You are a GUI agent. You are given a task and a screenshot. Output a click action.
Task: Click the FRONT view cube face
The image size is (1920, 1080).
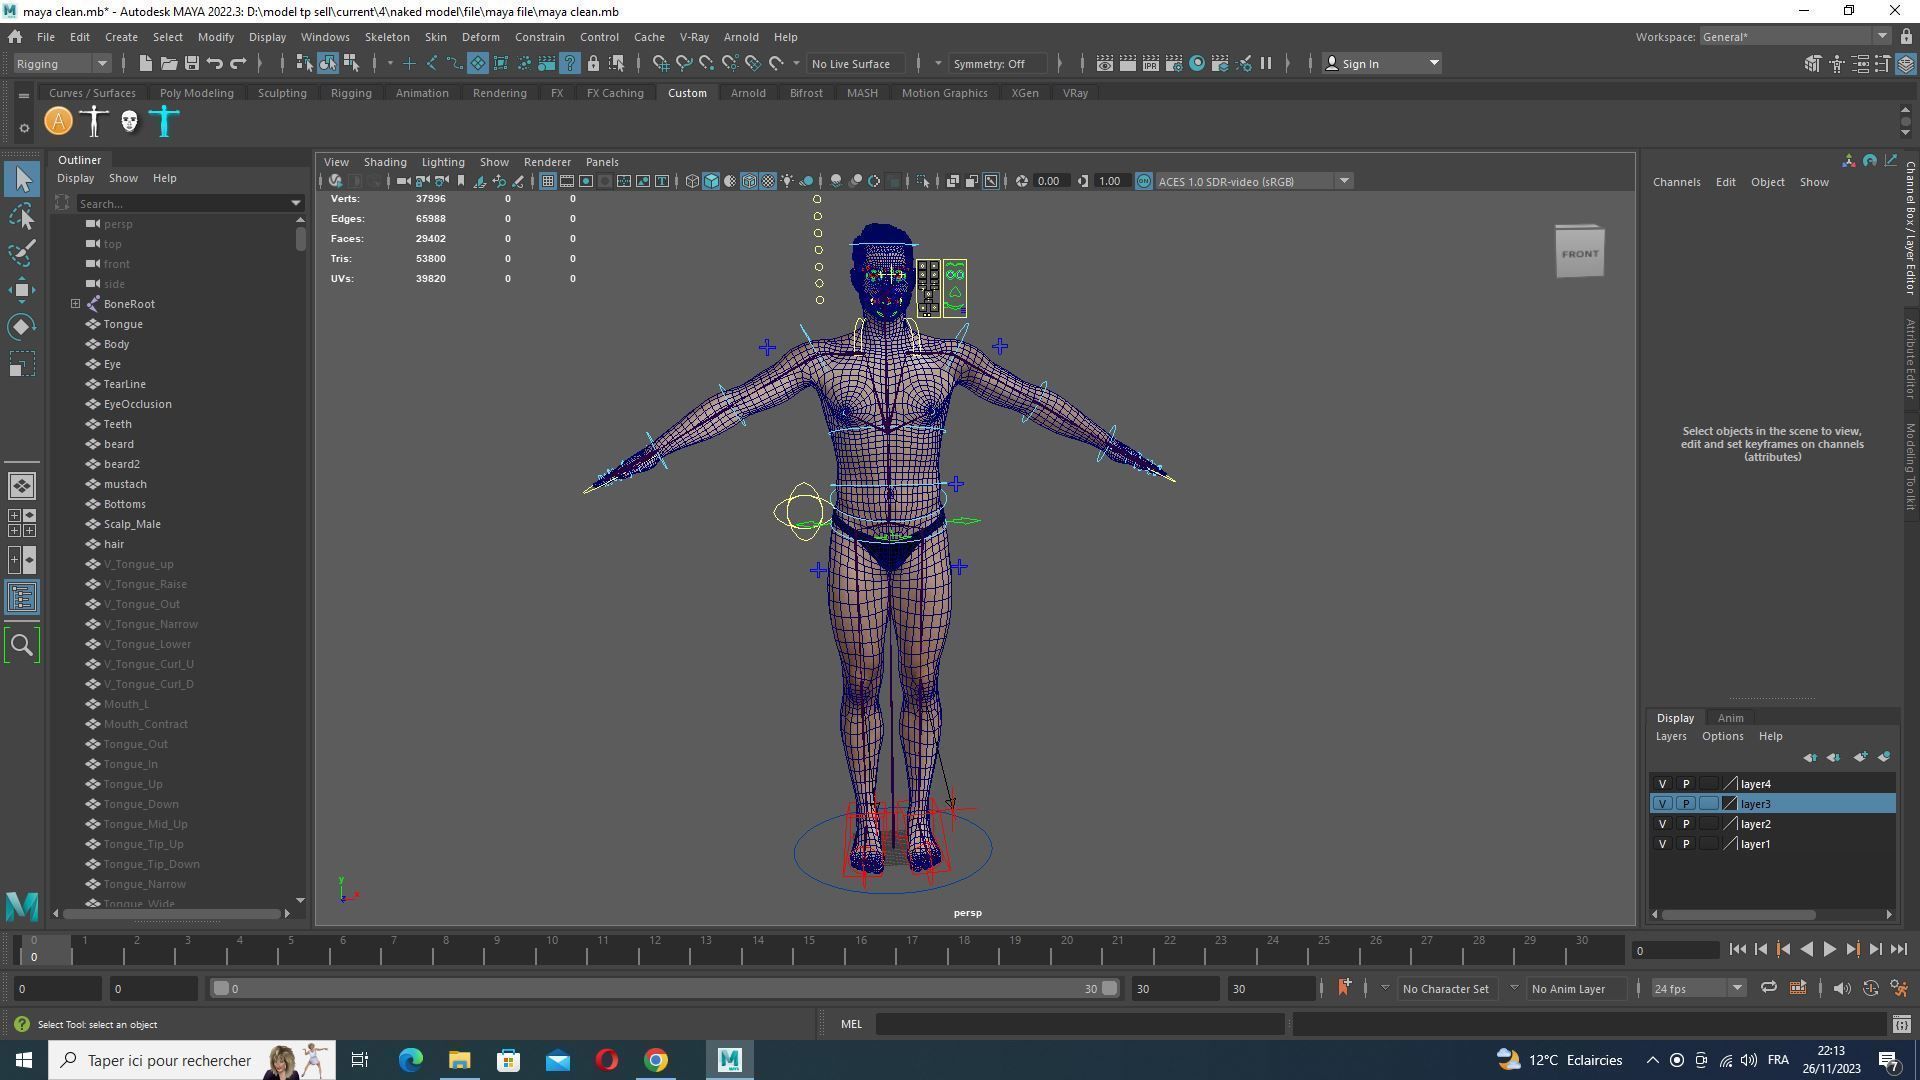click(1579, 254)
